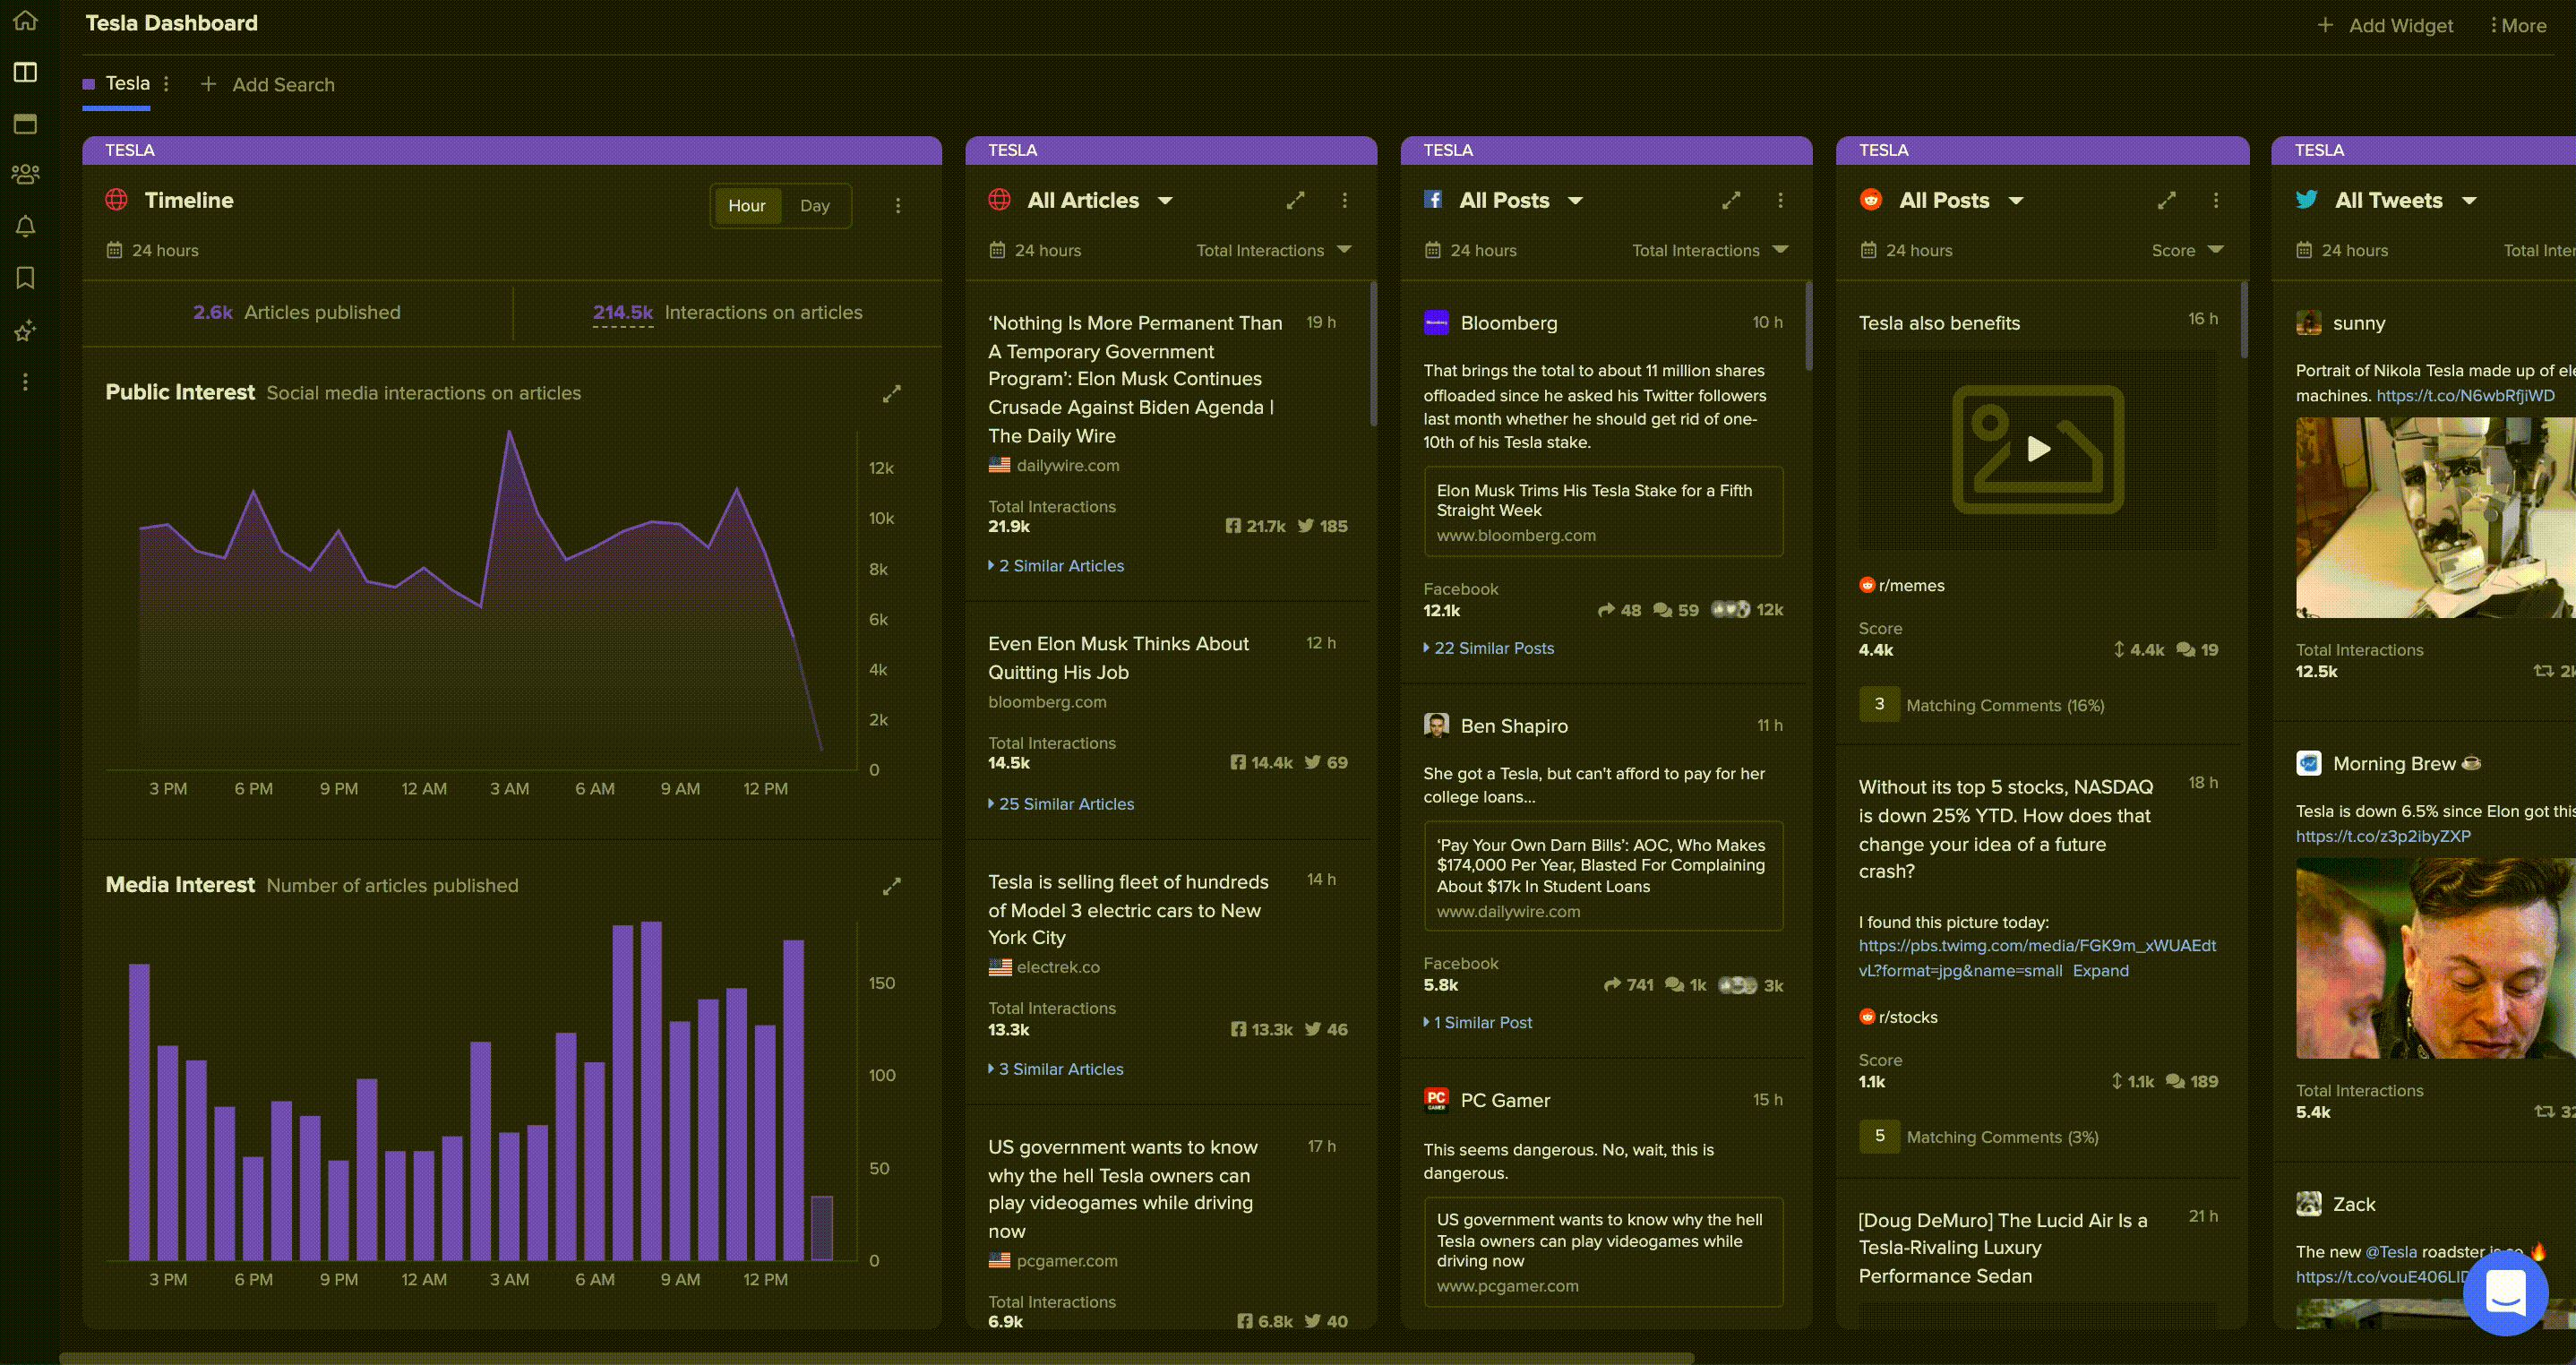Click the 3 Matching Comments (16%) row
The width and height of the screenshot is (2576, 1365).
pyautogui.click(x=1981, y=705)
